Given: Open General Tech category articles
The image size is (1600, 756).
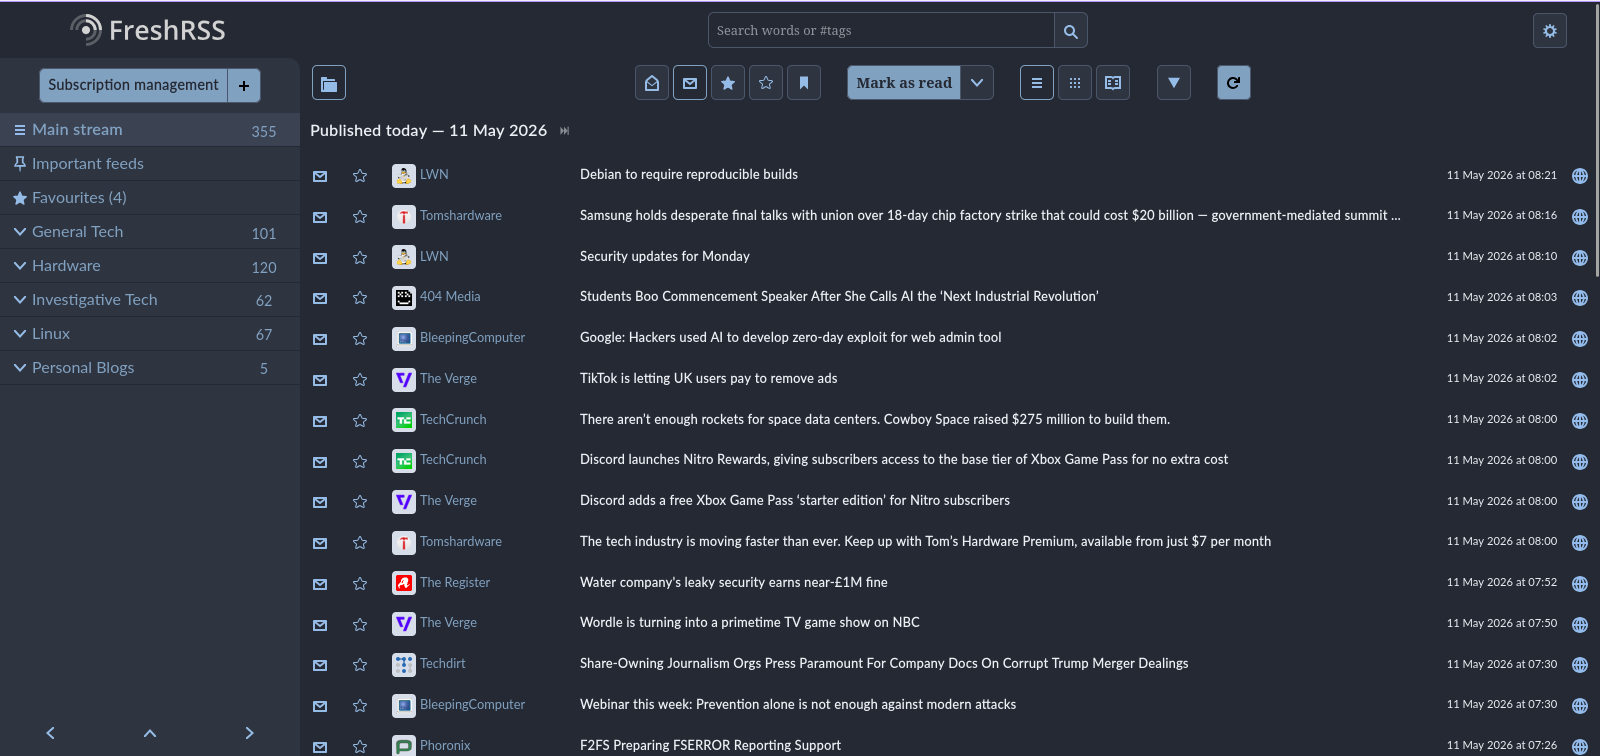Looking at the screenshot, I should tap(78, 232).
